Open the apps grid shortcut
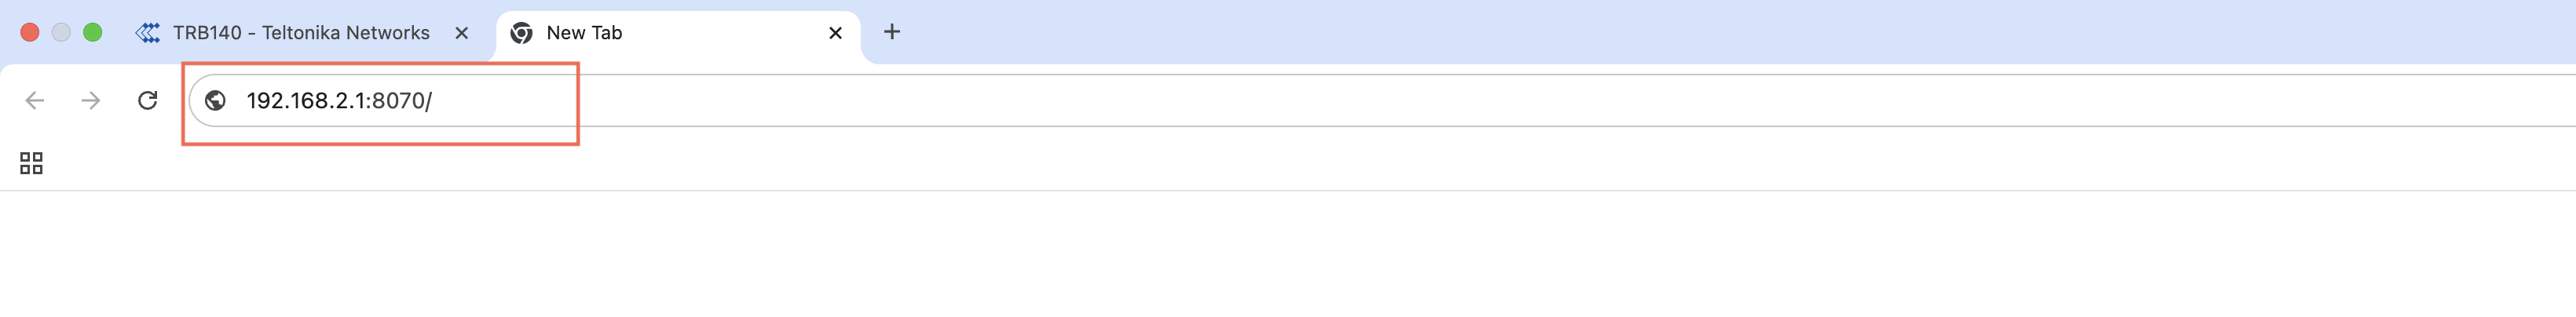 [31, 163]
